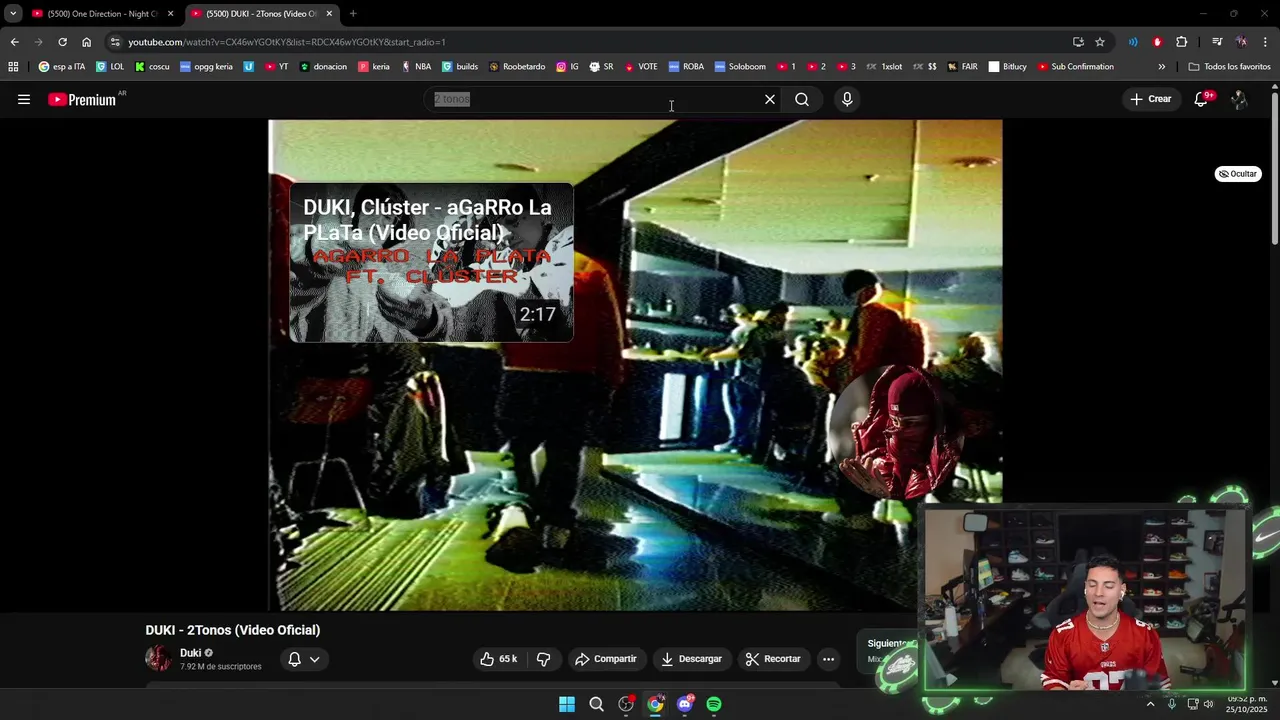Open the LOL bookmark

(110, 67)
